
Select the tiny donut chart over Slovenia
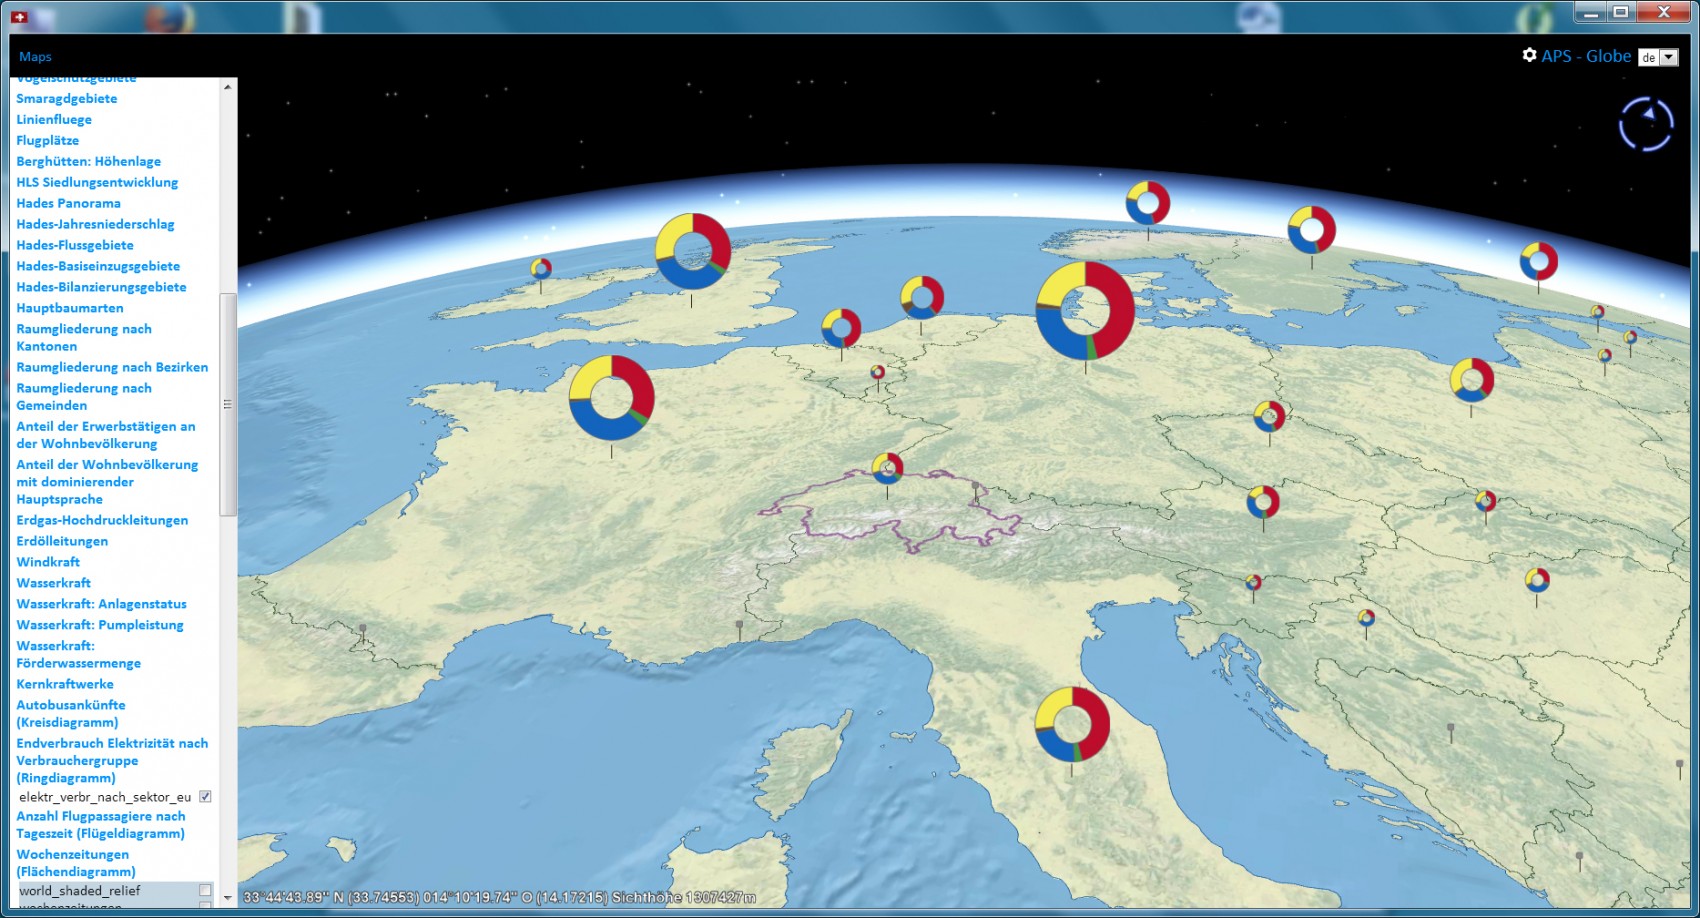click(1253, 582)
